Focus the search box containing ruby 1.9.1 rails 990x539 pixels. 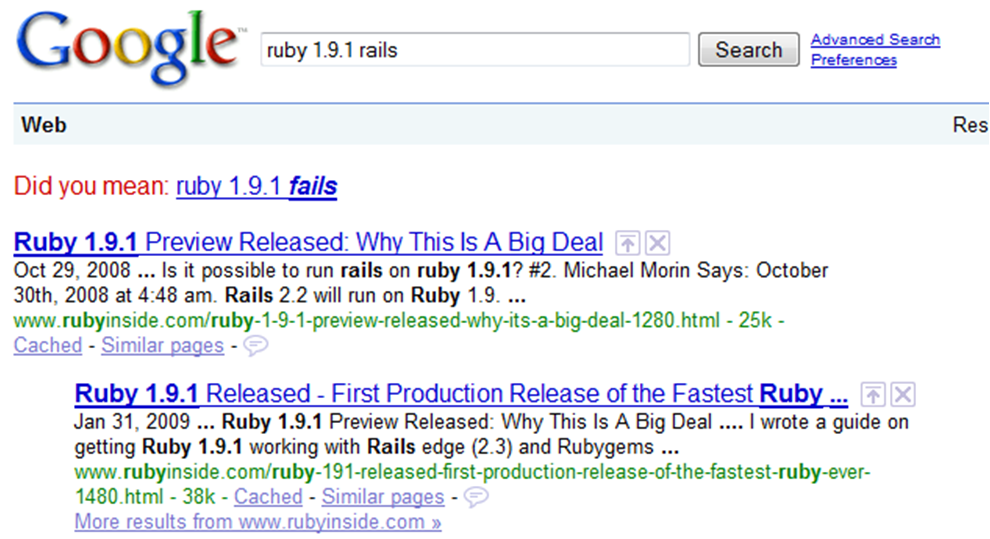coord(475,50)
